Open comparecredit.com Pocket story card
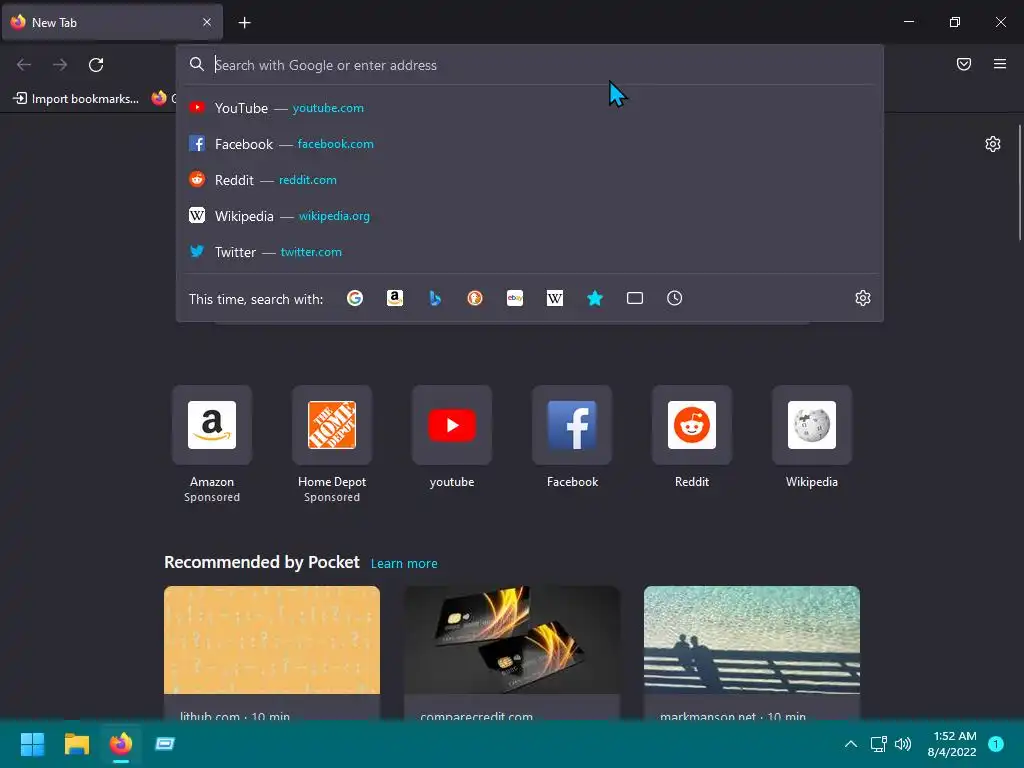1024x768 pixels. 512,653
